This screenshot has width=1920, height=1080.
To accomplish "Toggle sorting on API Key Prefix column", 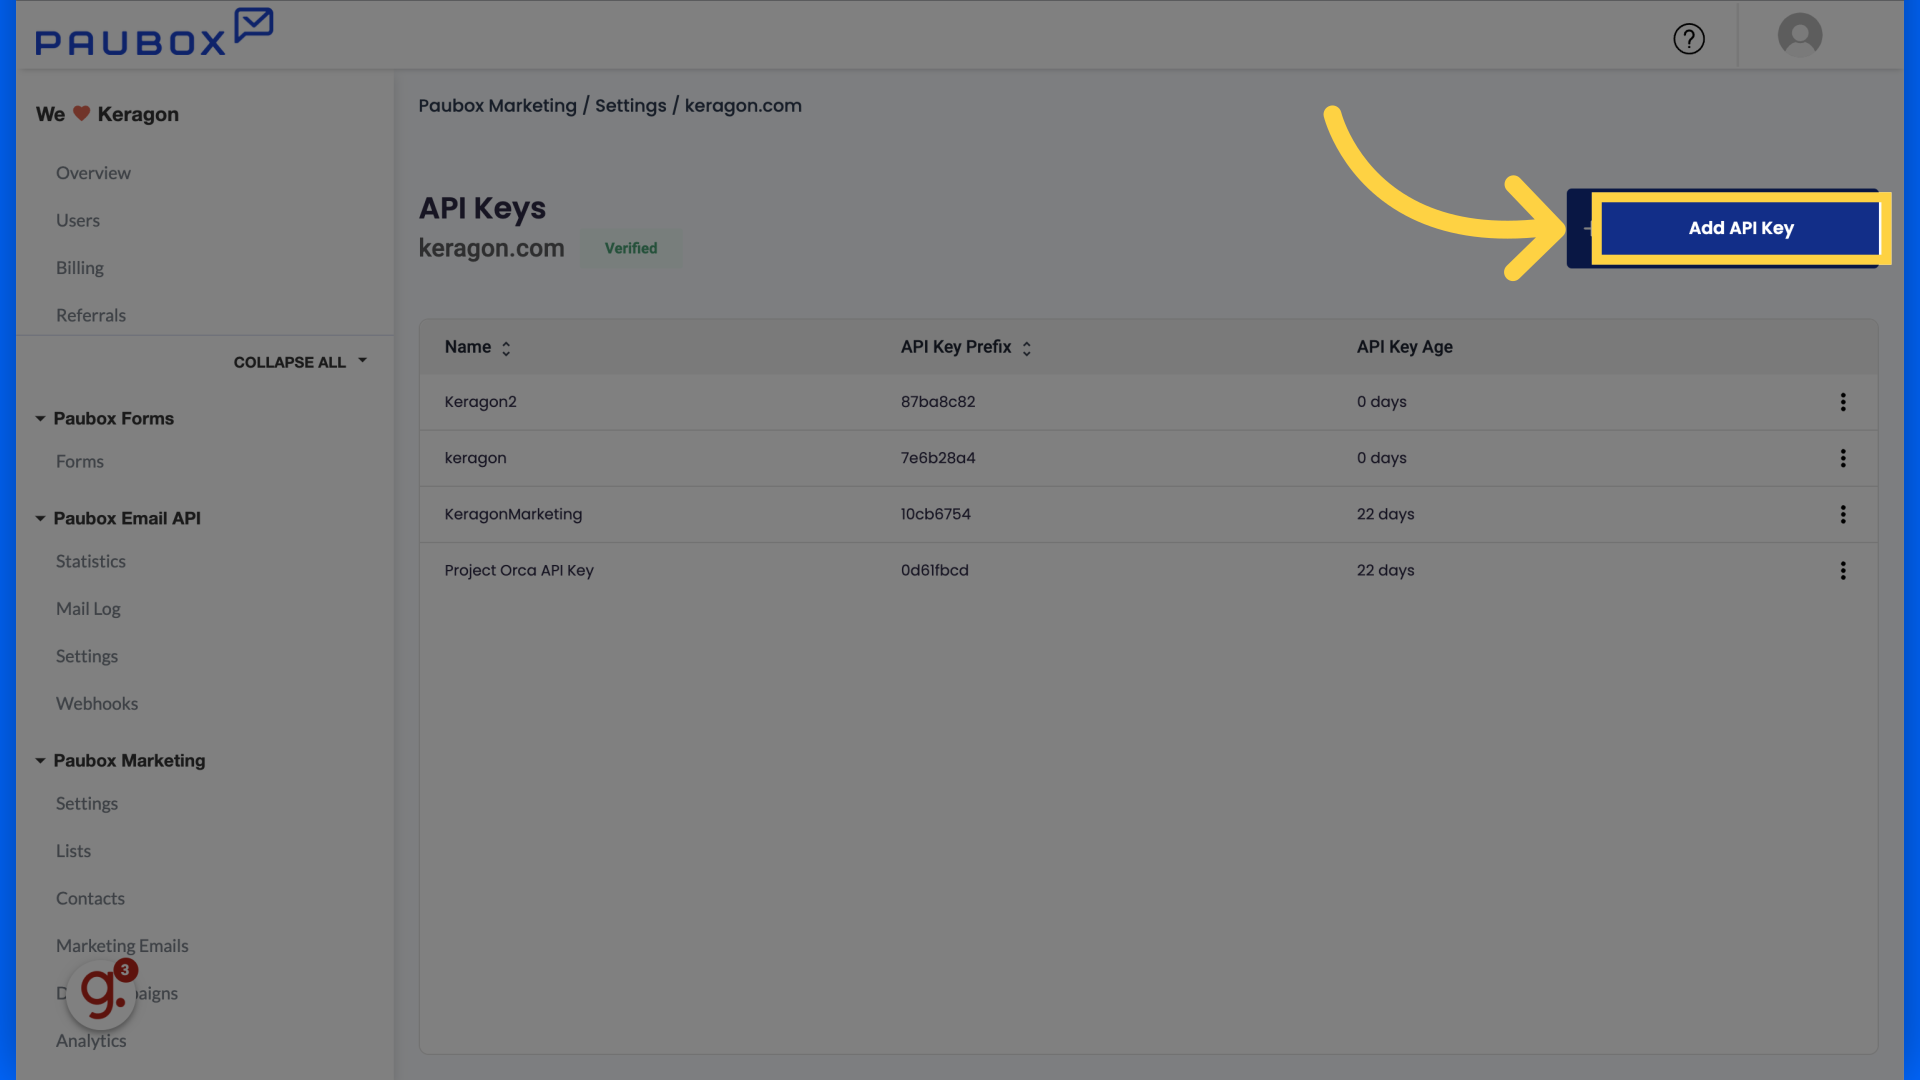I will point(1026,347).
